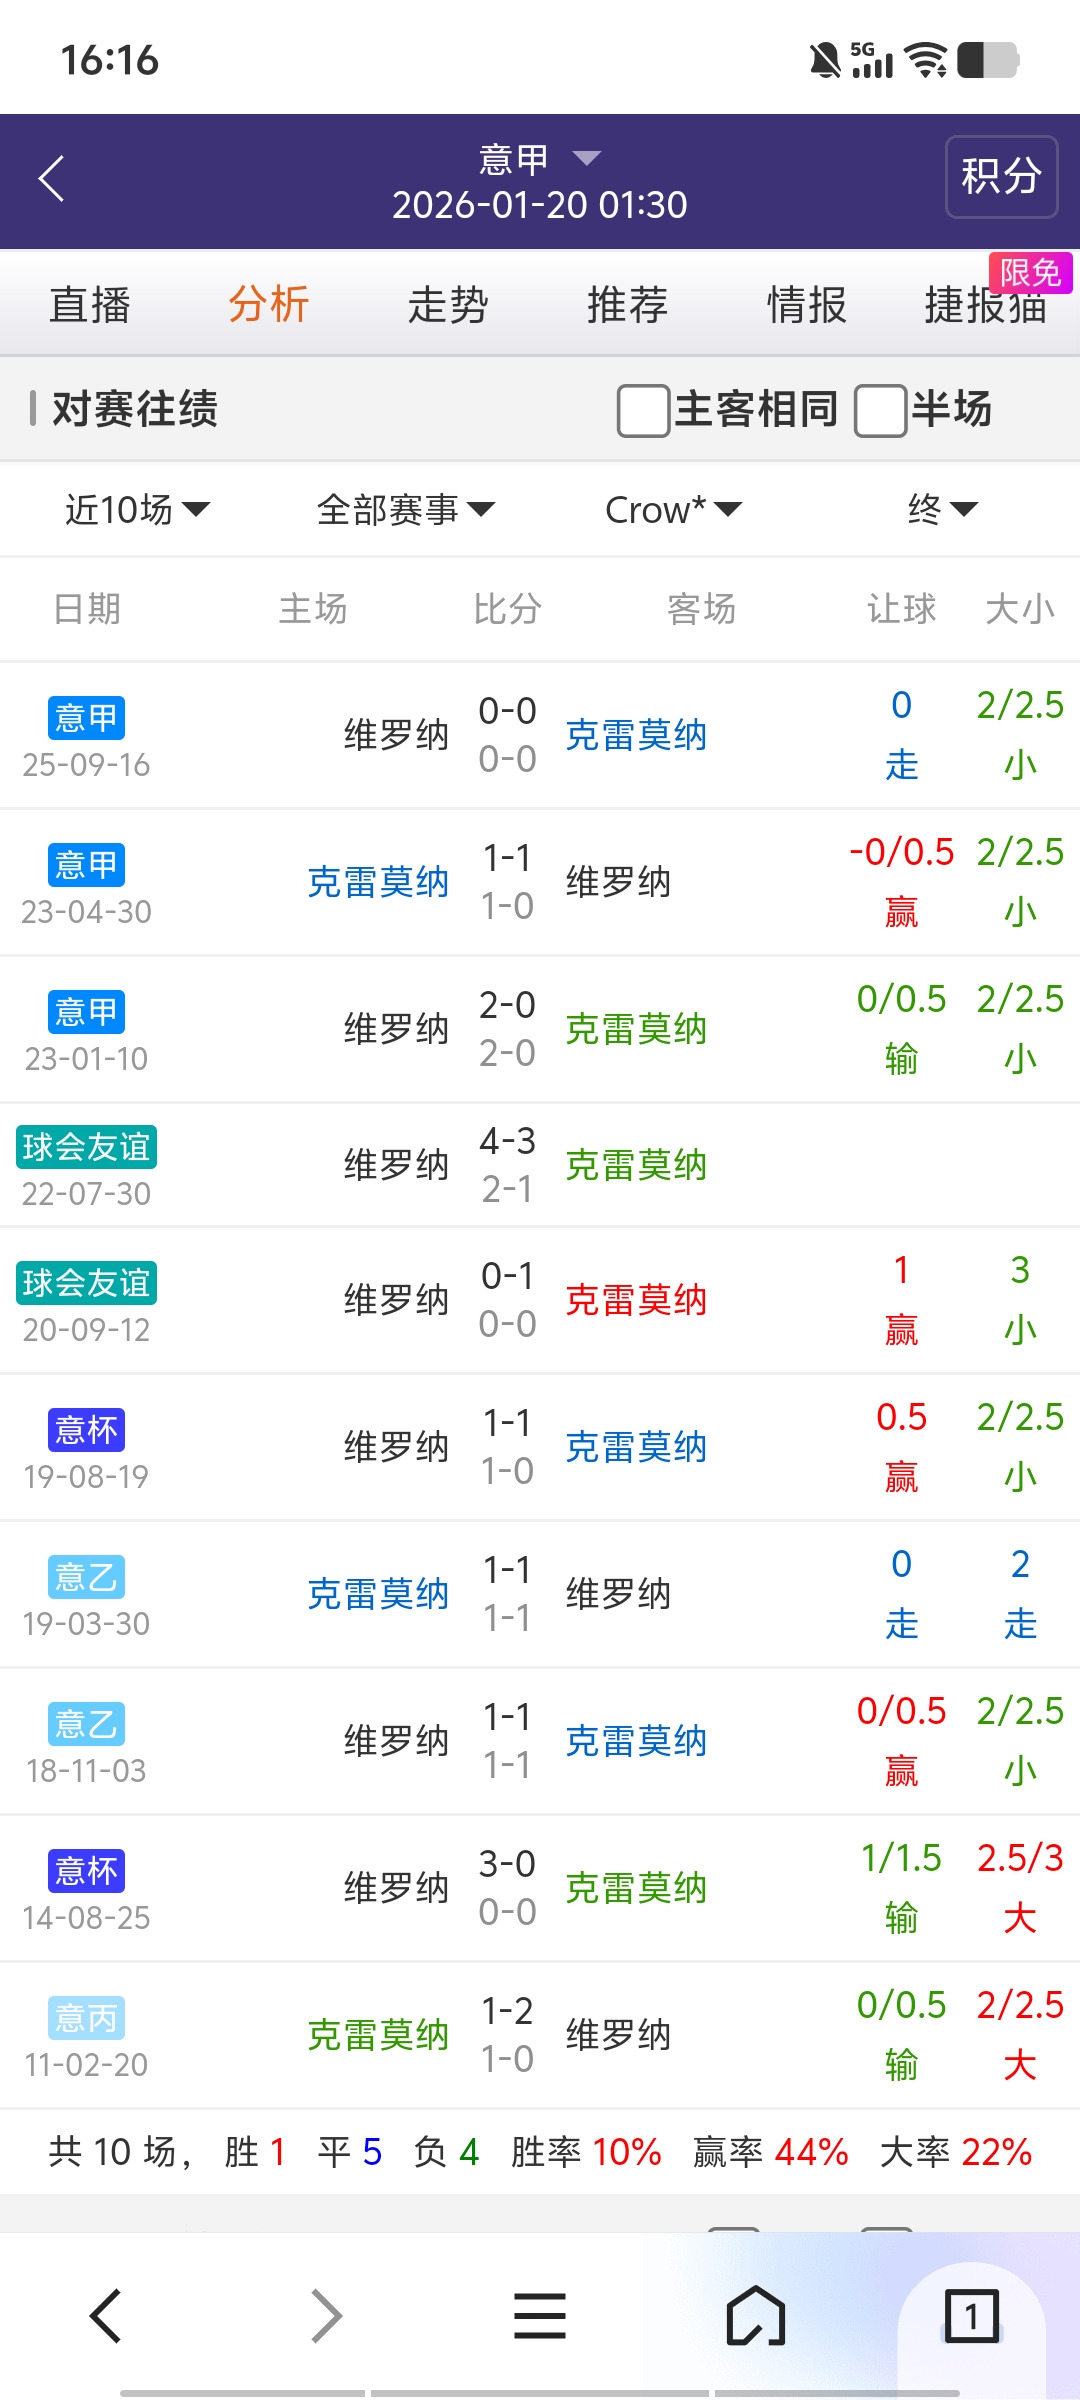Expand the 意甲 league selector in header
The height and width of the screenshot is (2400, 1080).
(540, 159)
